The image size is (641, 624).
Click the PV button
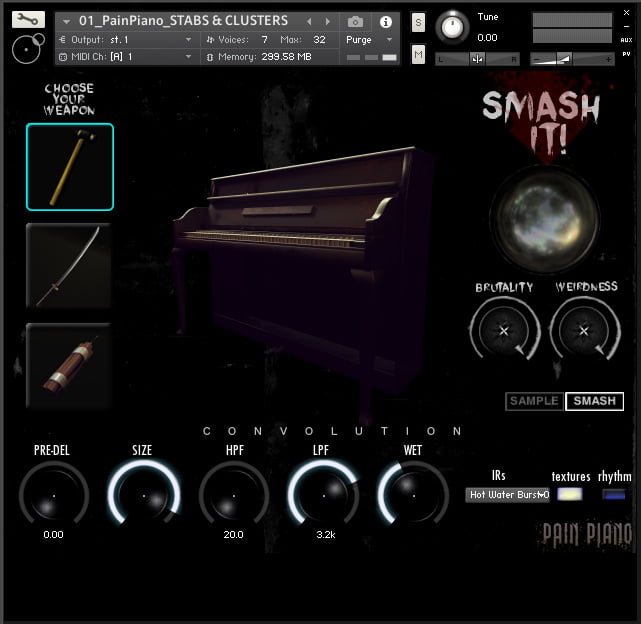click(x=626, y=54)
